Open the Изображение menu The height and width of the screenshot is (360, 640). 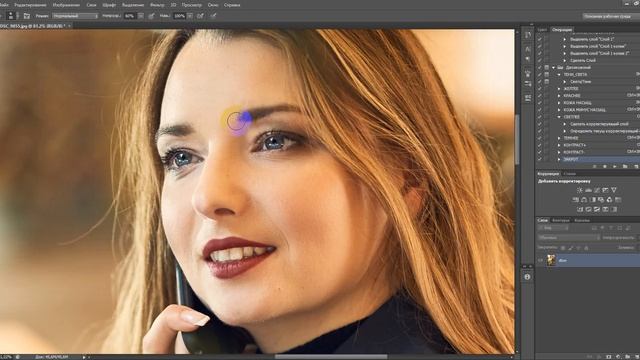(x=66, y=5)
